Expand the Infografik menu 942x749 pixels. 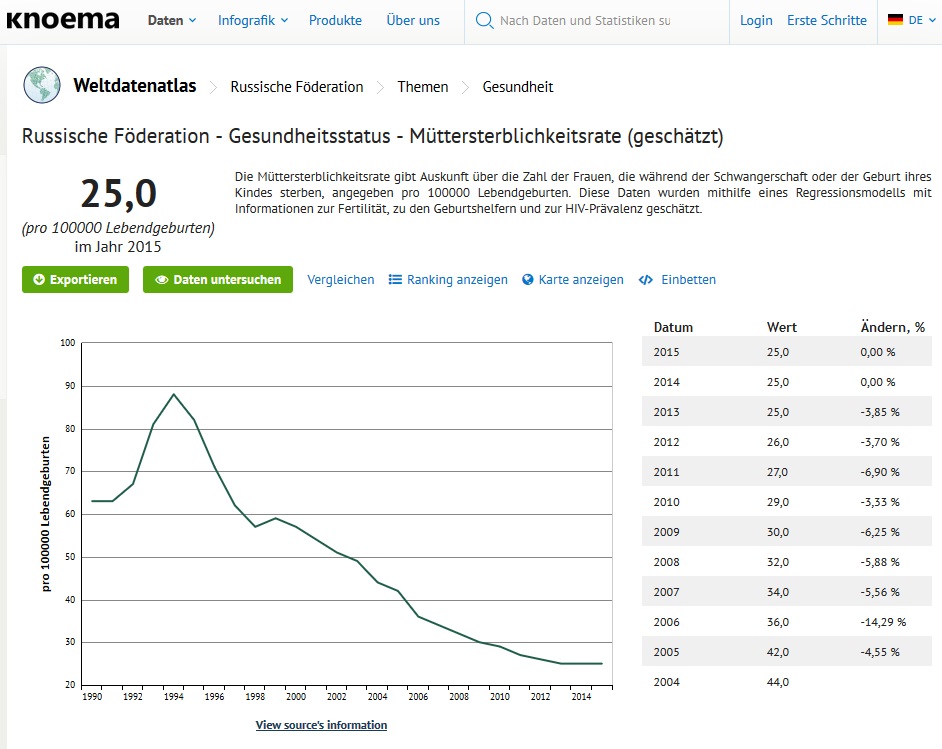click(253, 20)
